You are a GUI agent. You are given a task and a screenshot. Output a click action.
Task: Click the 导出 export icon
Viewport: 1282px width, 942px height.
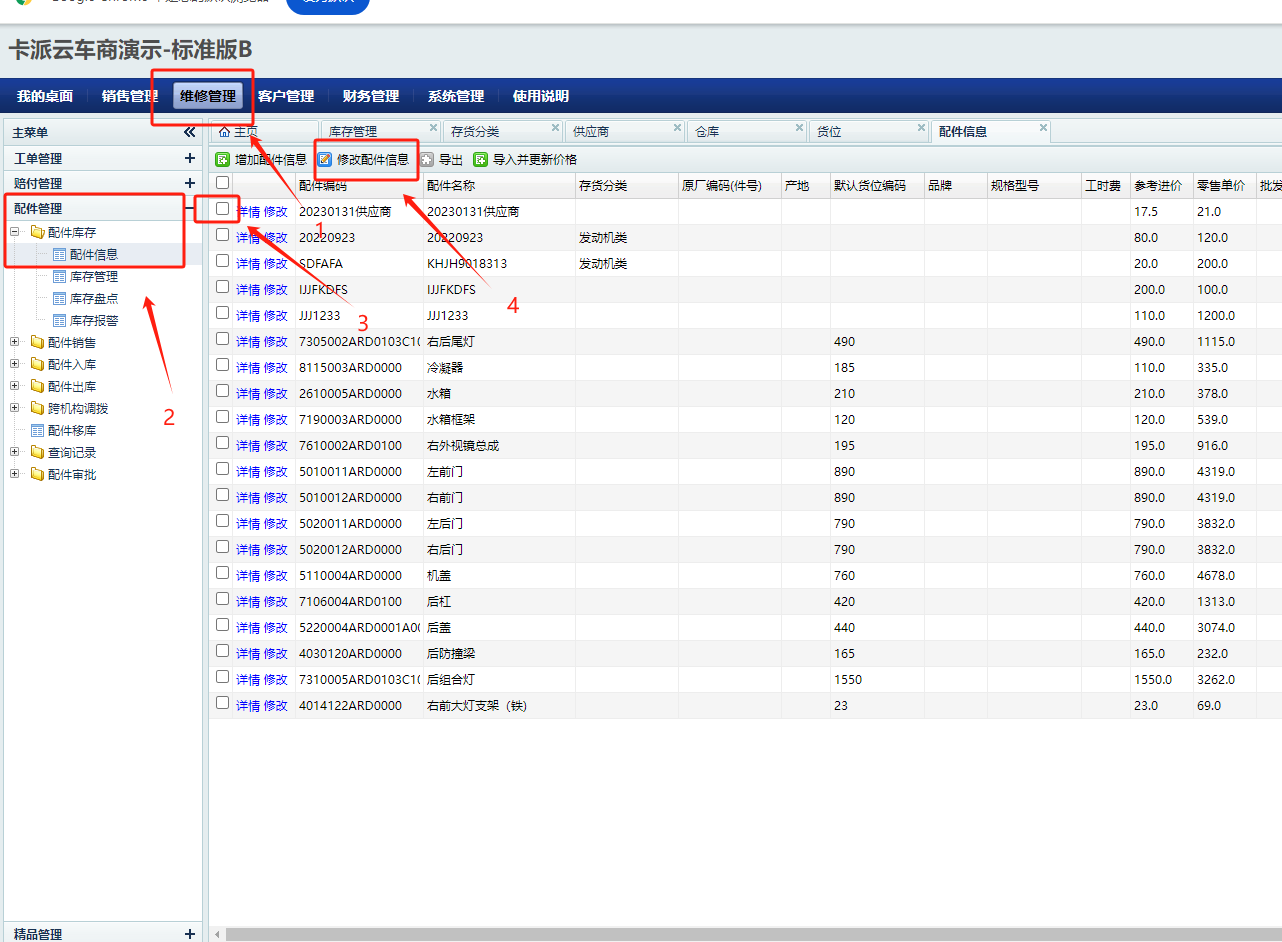[x=427, y=159]
